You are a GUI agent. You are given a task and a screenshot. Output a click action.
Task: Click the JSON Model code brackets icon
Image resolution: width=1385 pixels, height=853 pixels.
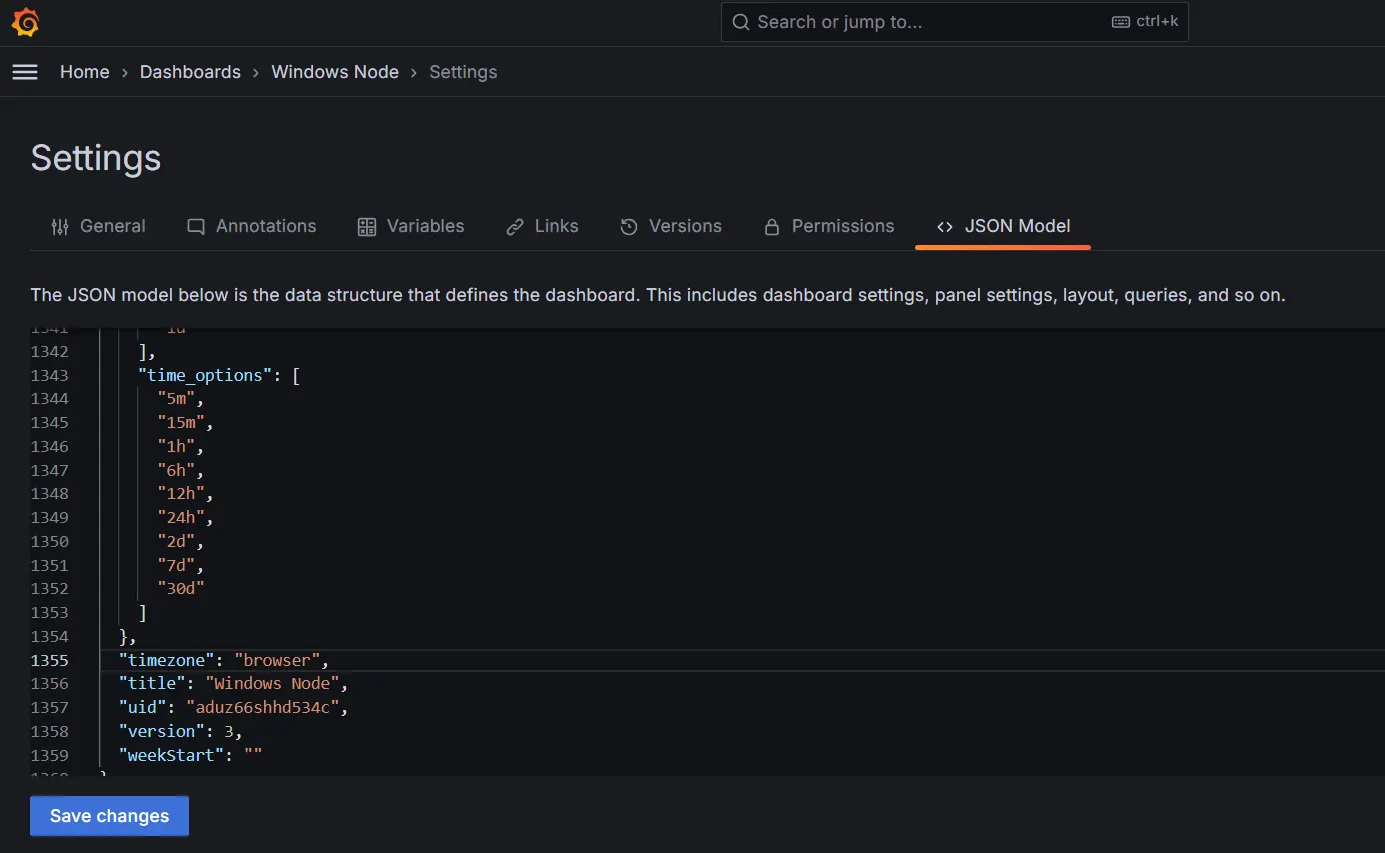coord(945,227)
